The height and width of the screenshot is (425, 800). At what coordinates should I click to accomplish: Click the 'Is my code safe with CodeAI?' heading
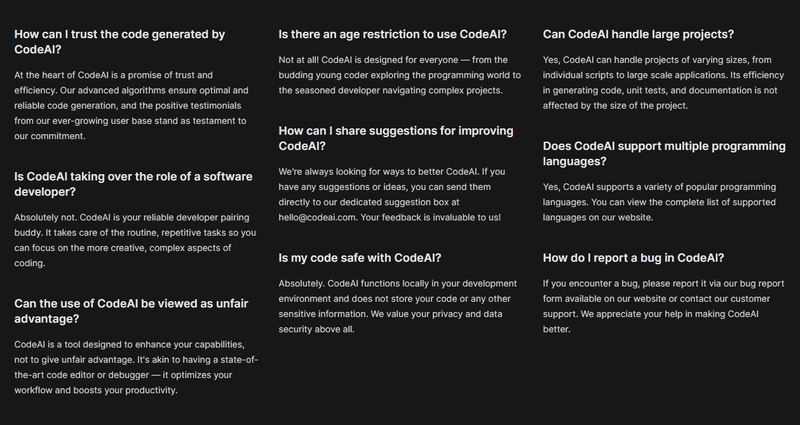tap(360, 258)
